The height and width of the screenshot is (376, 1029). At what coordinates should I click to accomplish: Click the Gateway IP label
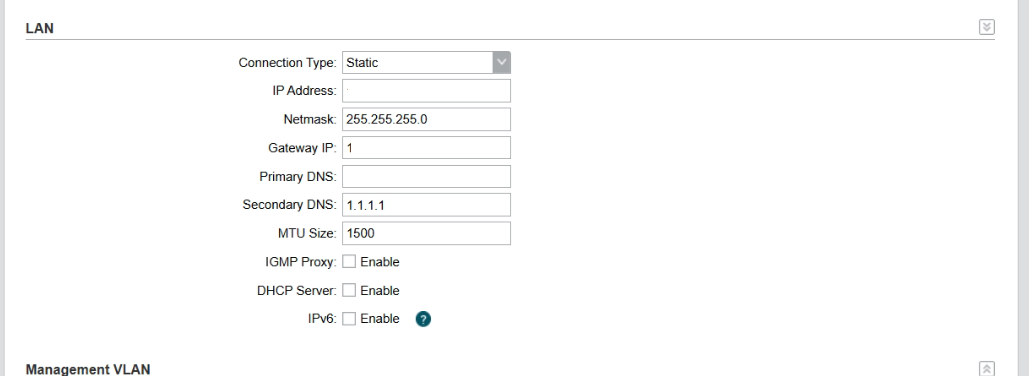pos(303,148)
